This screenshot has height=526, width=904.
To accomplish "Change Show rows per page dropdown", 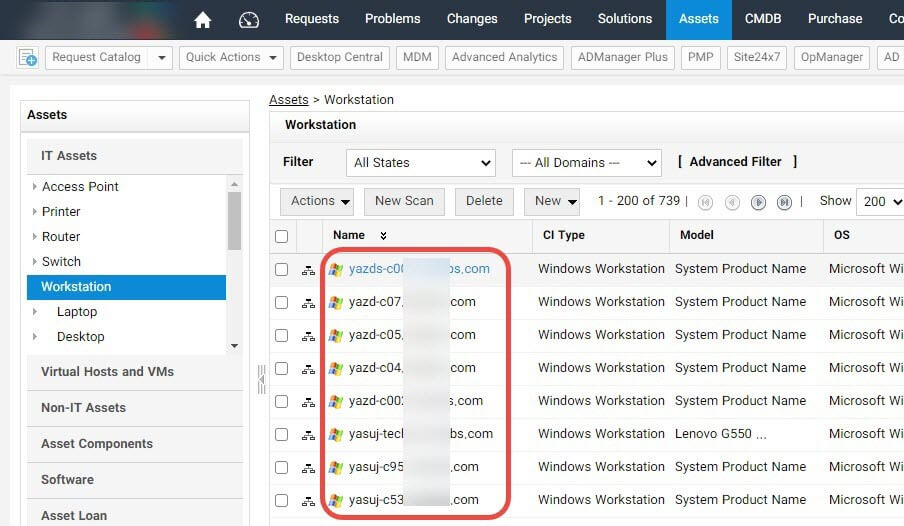I will [x=880, y=201].
